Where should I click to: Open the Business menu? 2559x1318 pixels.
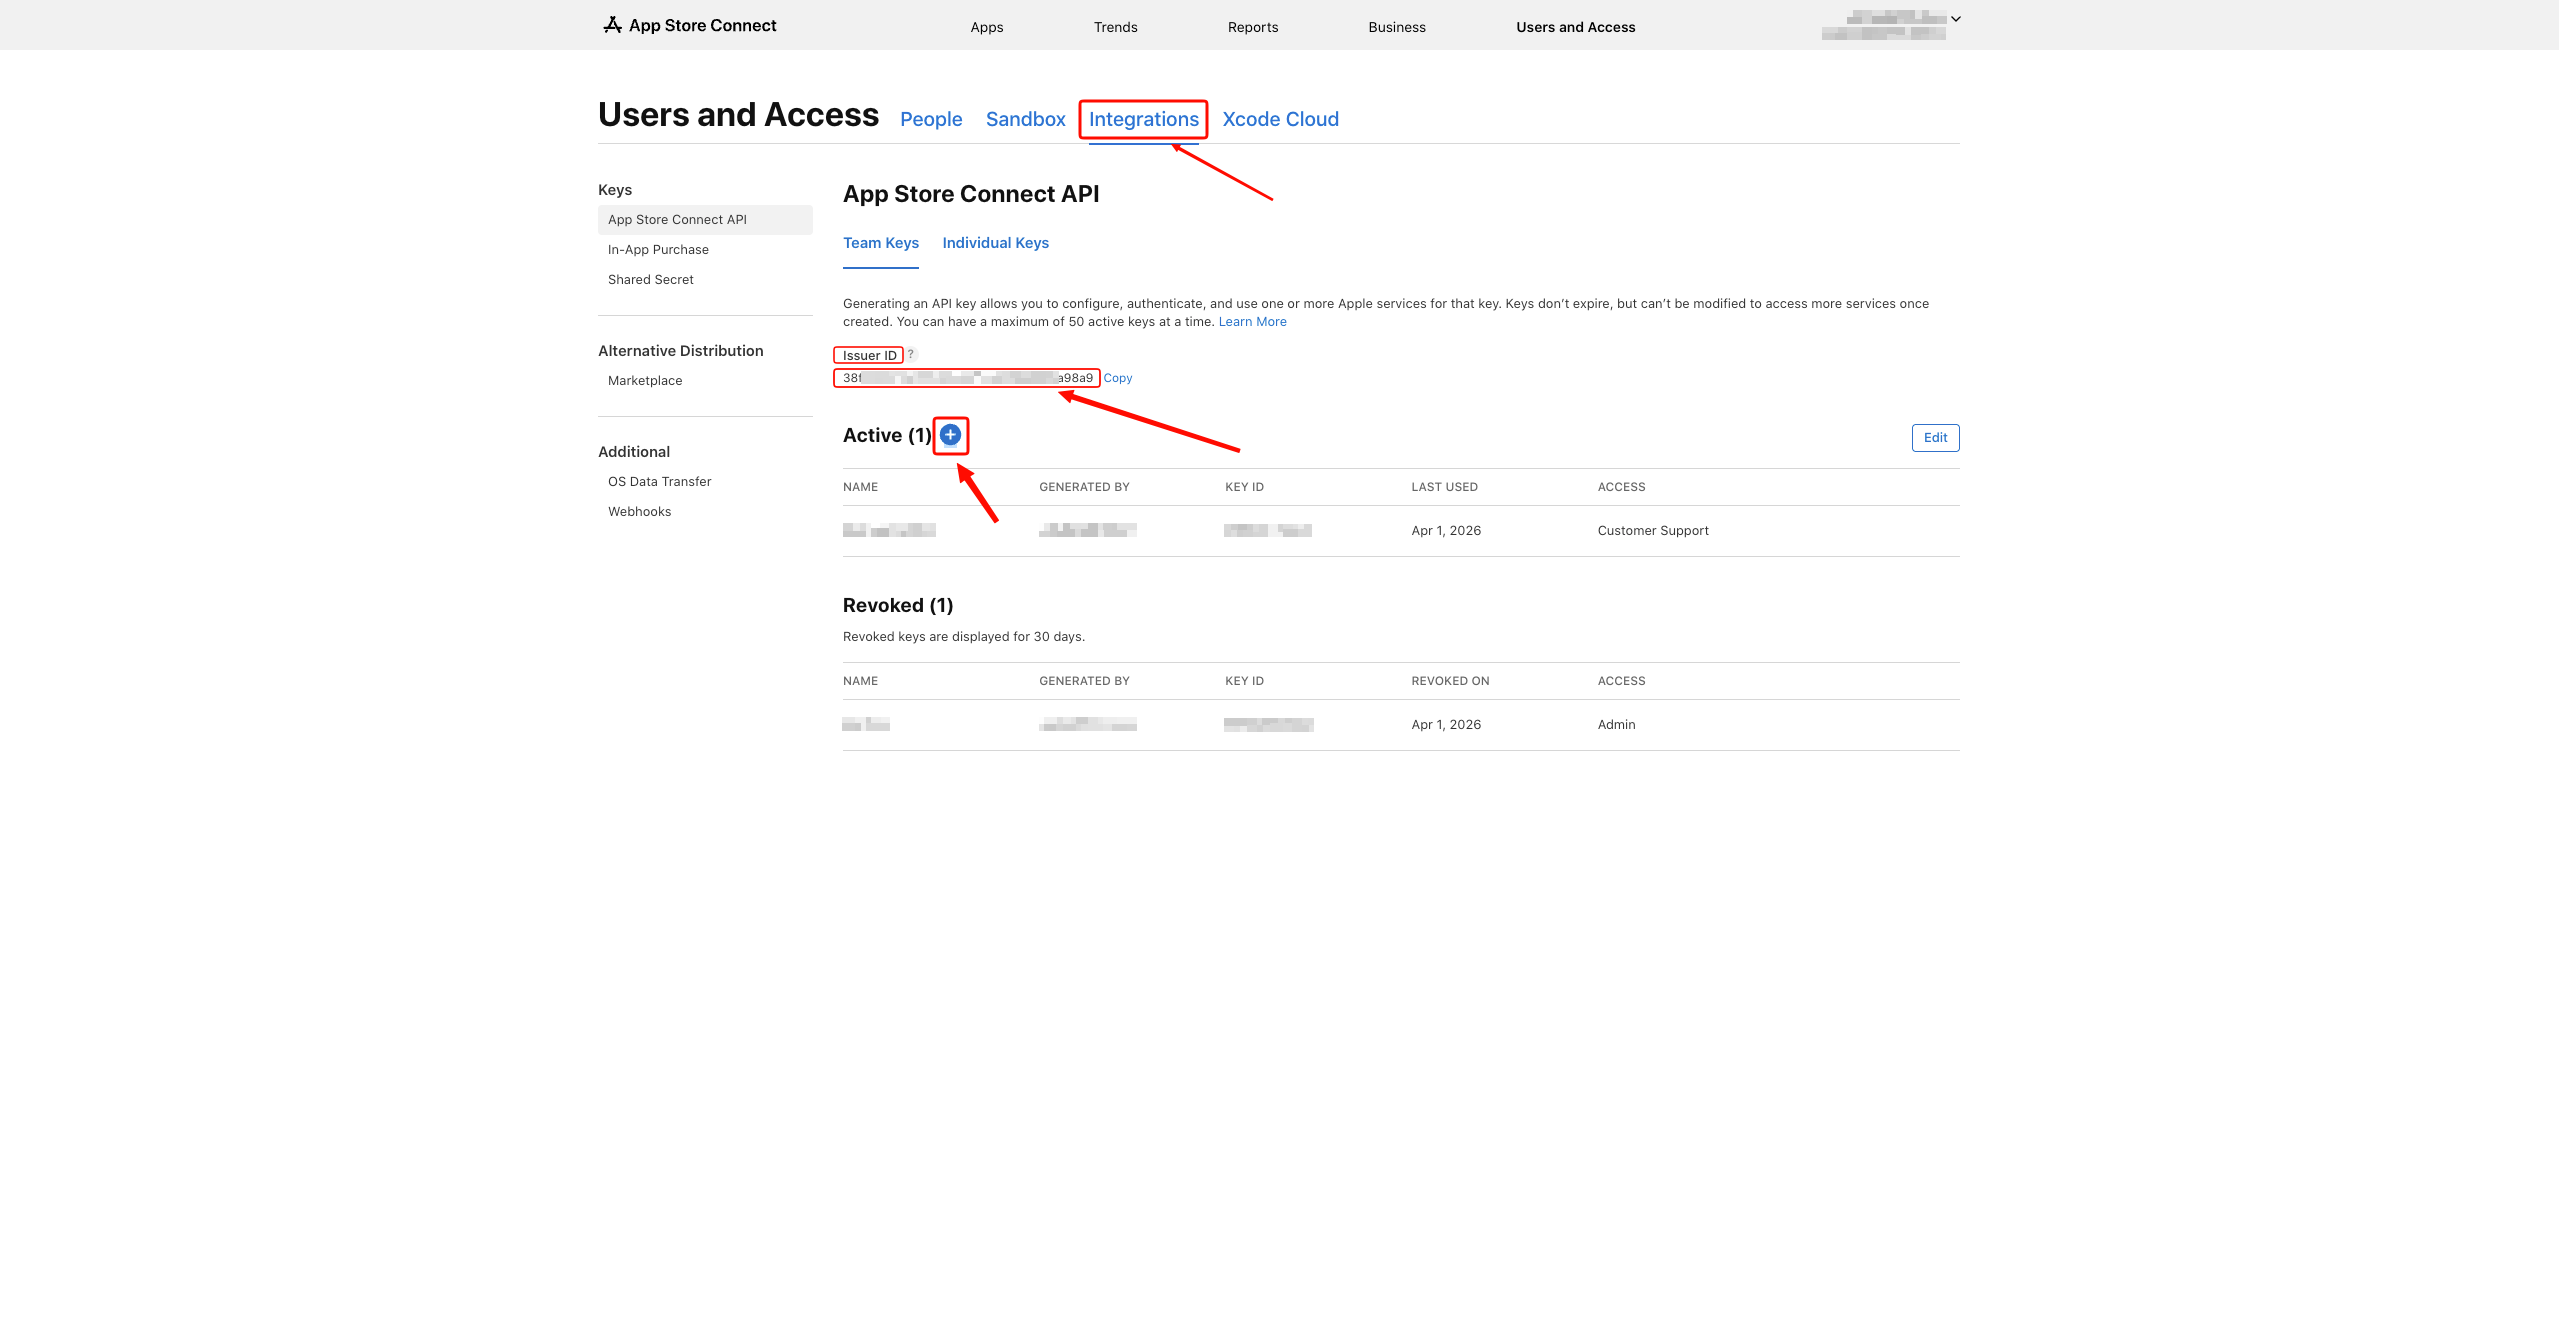click(1396, 27)
